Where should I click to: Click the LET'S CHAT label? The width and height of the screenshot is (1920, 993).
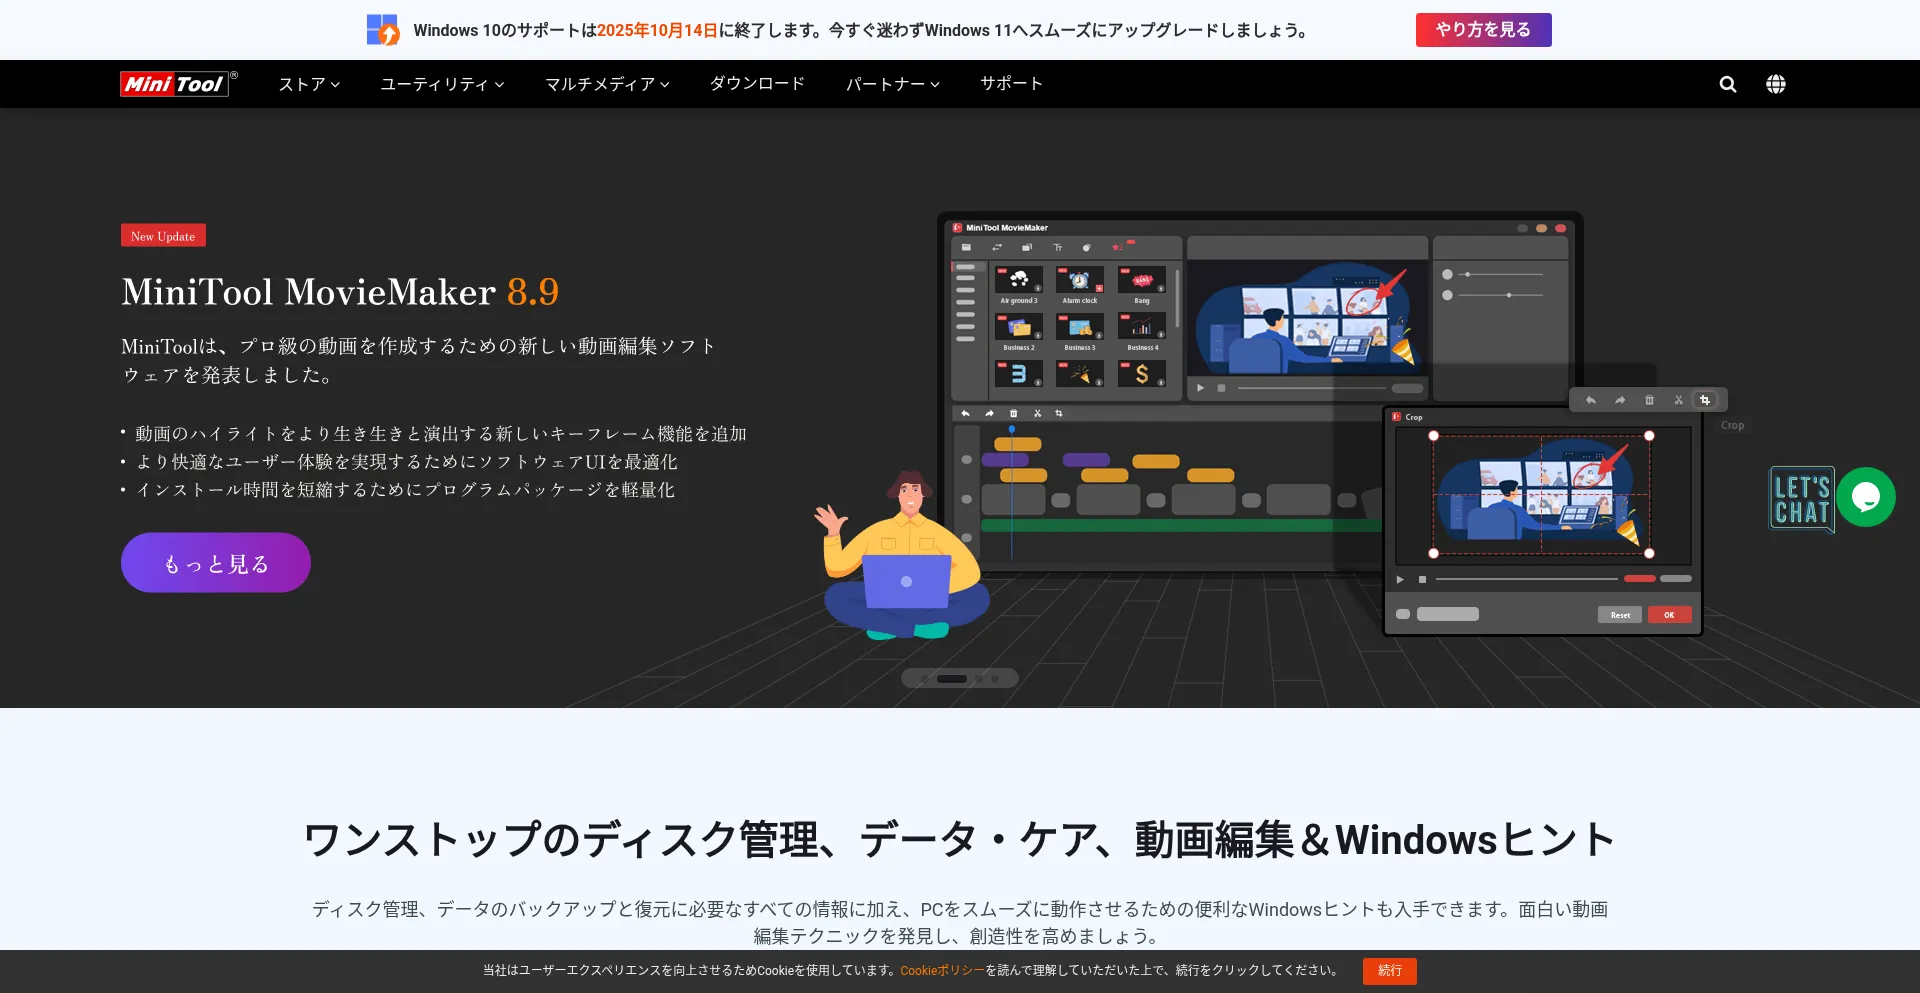click(1802, 499)
